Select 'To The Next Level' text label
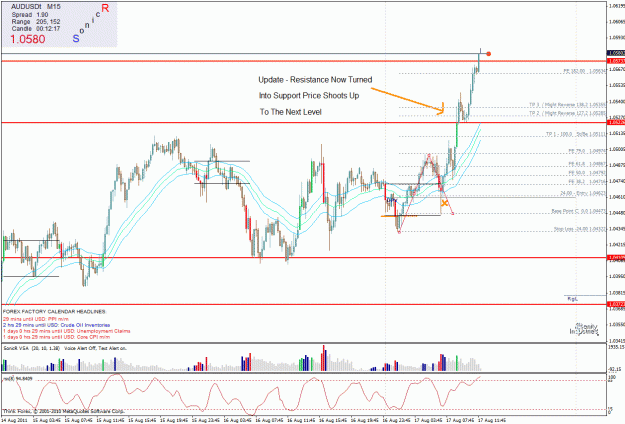The width and height of the screenshot is (625, 424). point(291,112)
